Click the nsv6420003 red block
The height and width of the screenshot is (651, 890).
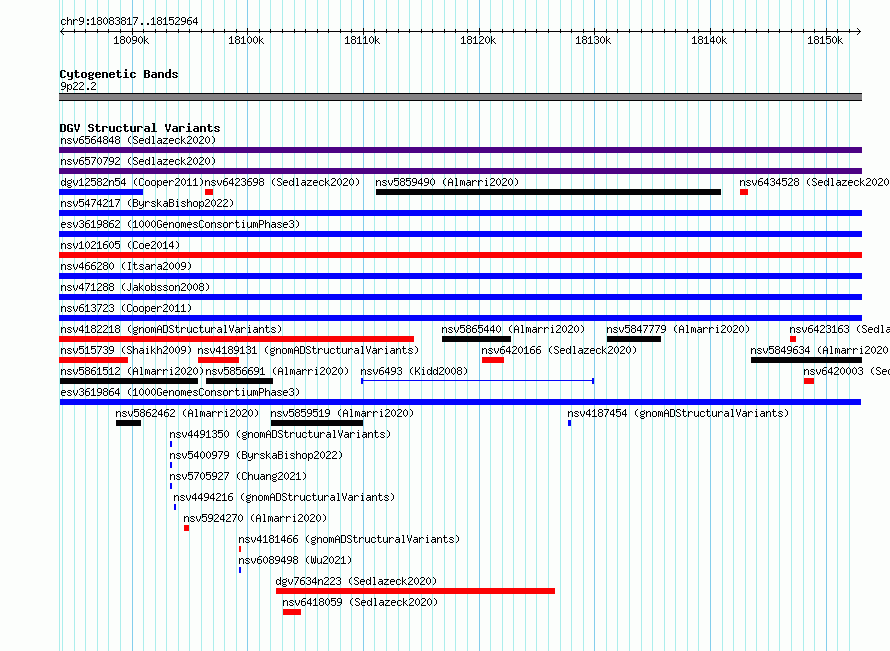pos(809,381)
